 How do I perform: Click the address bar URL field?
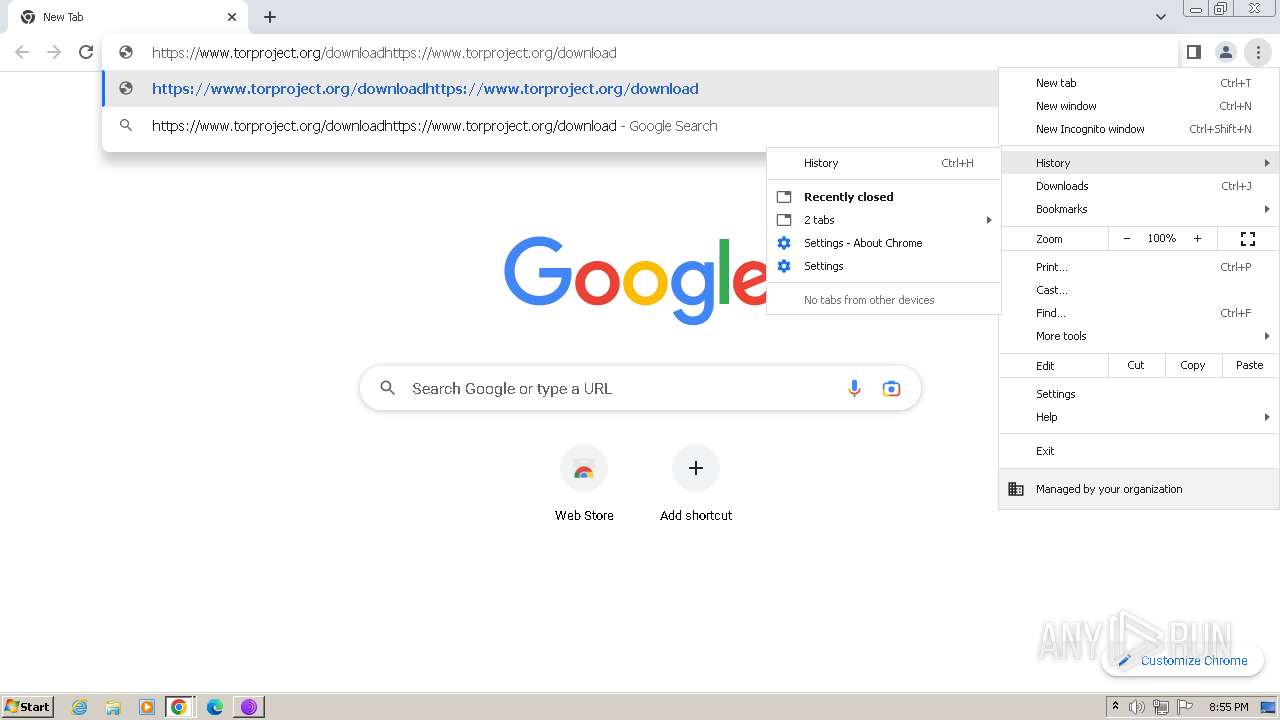640,53
